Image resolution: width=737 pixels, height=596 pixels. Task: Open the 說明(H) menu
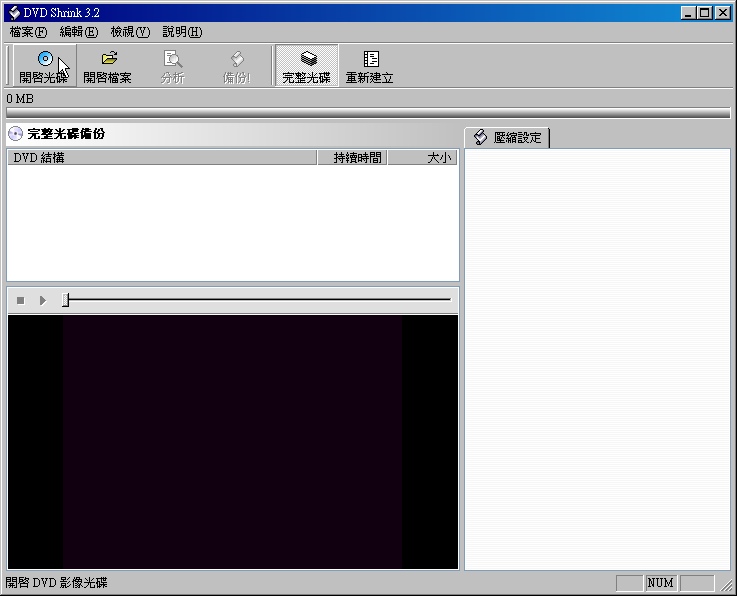pyautogui.click(x=182, y=32)
